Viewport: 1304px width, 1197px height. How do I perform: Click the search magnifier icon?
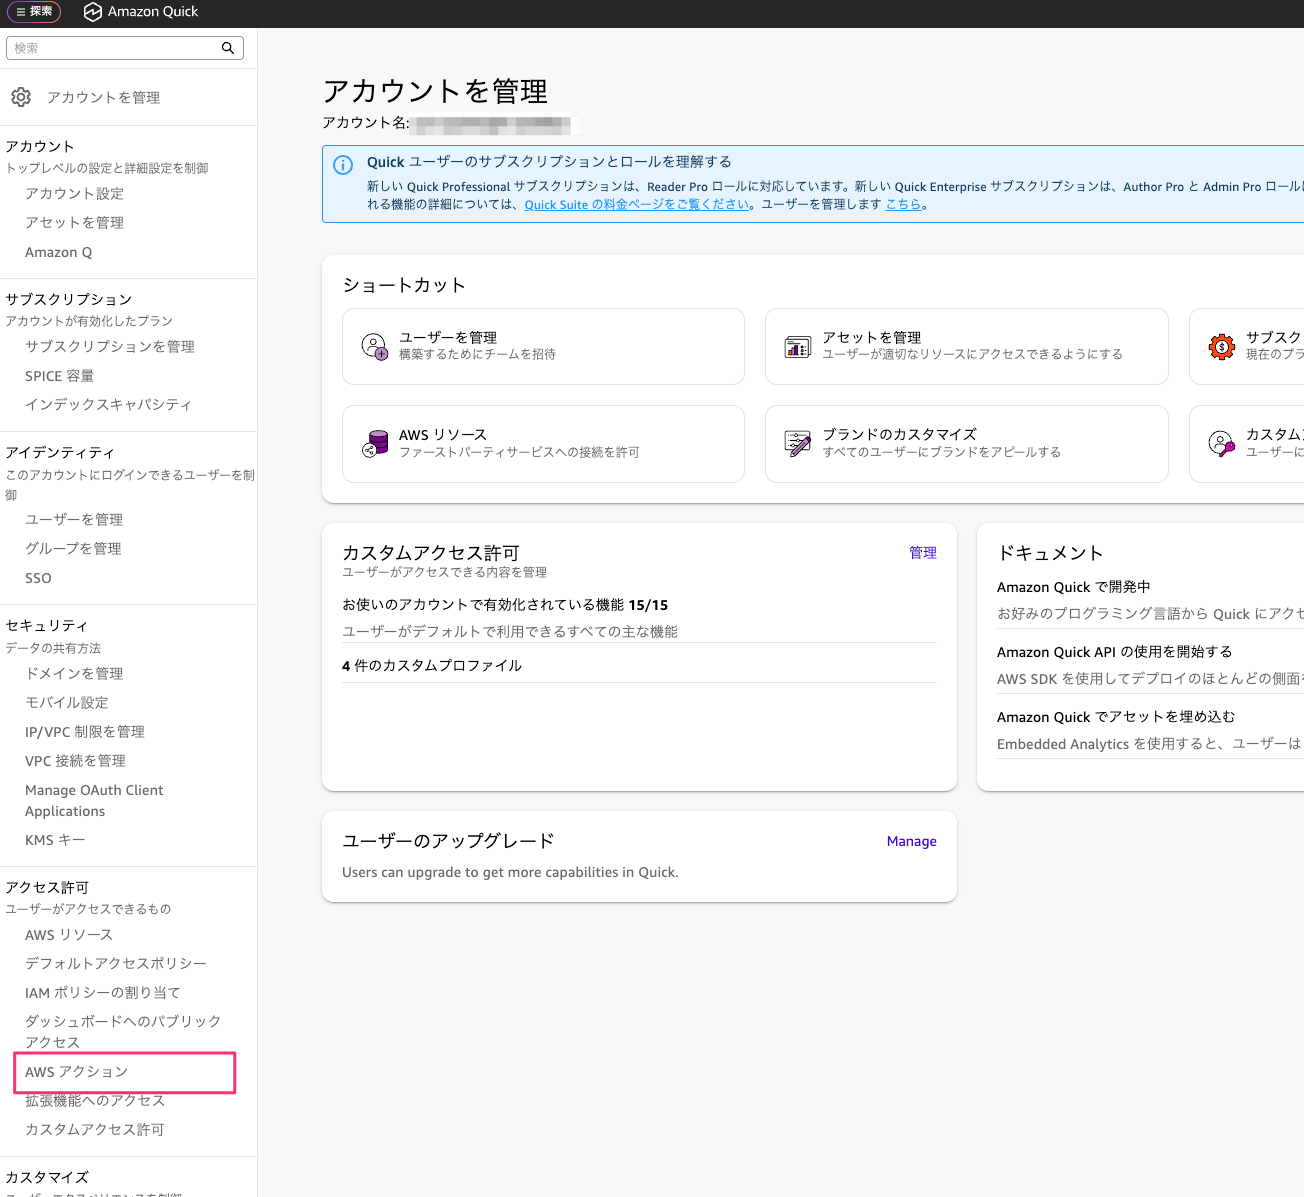[228, 48]
